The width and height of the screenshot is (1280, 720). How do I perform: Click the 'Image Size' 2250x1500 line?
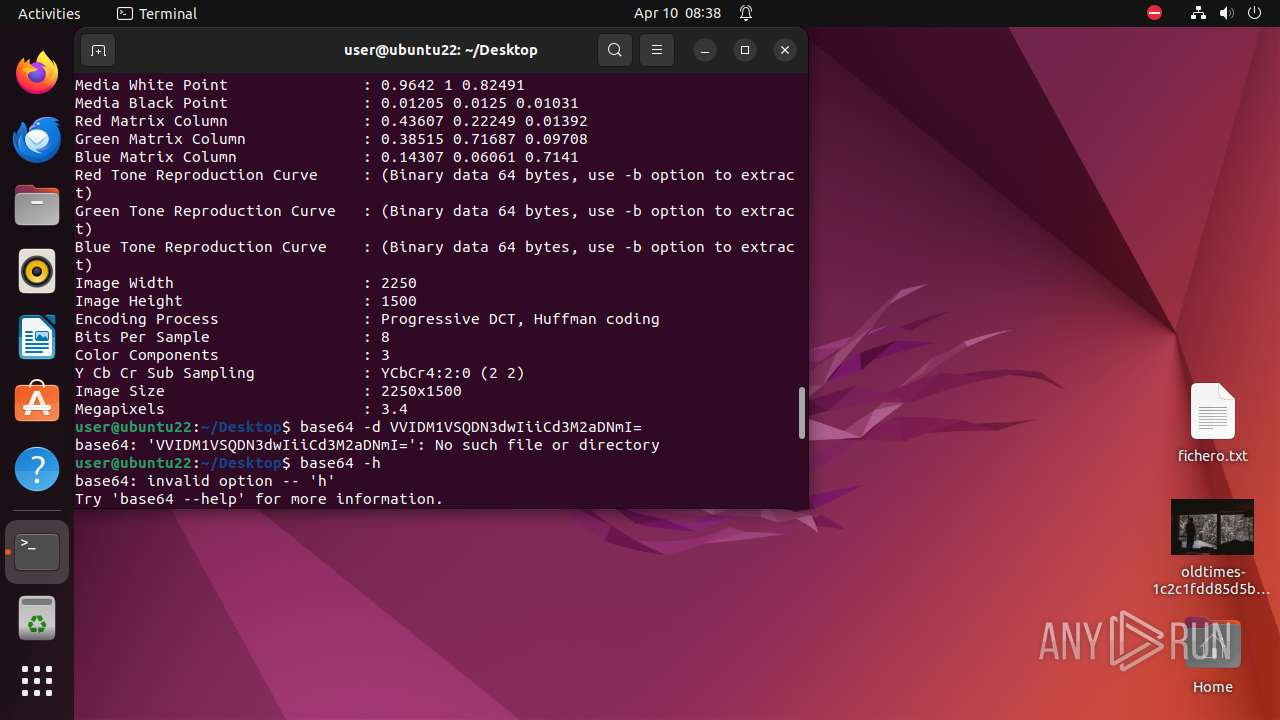[x=268, y=391]
